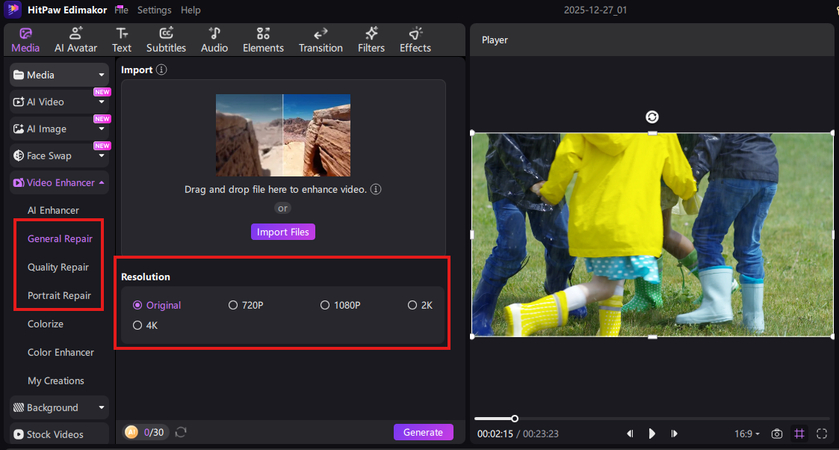
Task: Open the Transition tab
Action: click(321, 40)
